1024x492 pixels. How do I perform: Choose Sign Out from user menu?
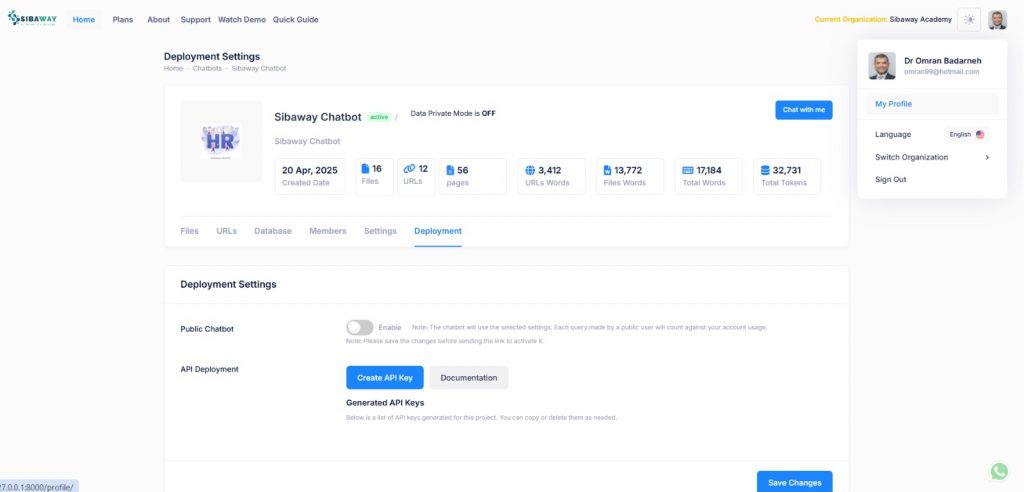click(891, 180)
